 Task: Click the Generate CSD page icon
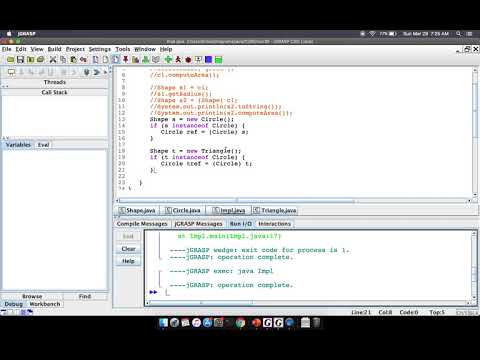coord(95,60)
